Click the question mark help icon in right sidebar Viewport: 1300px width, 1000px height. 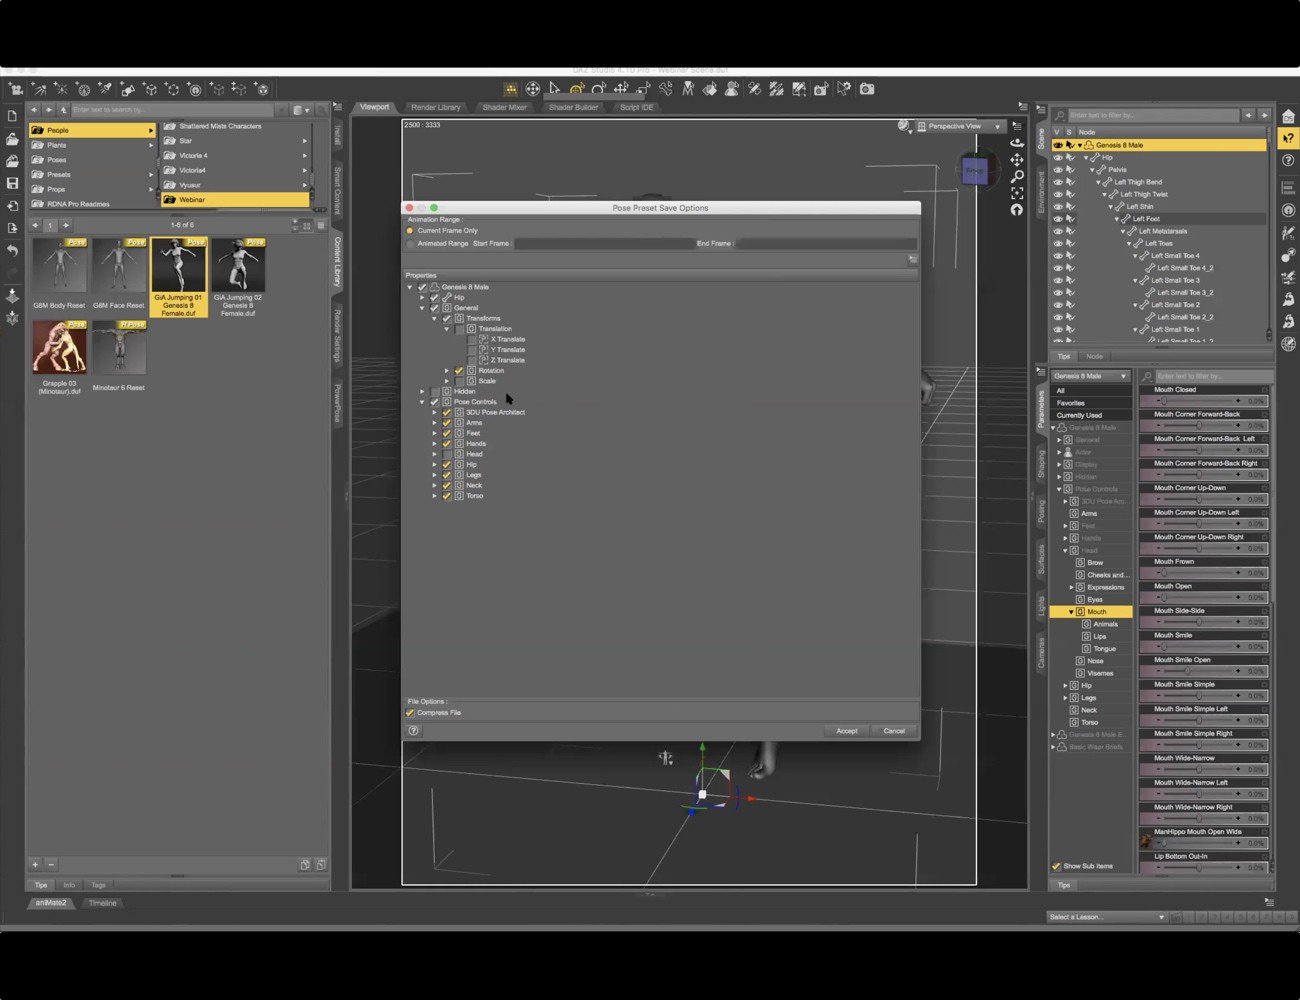point(1288,160)
